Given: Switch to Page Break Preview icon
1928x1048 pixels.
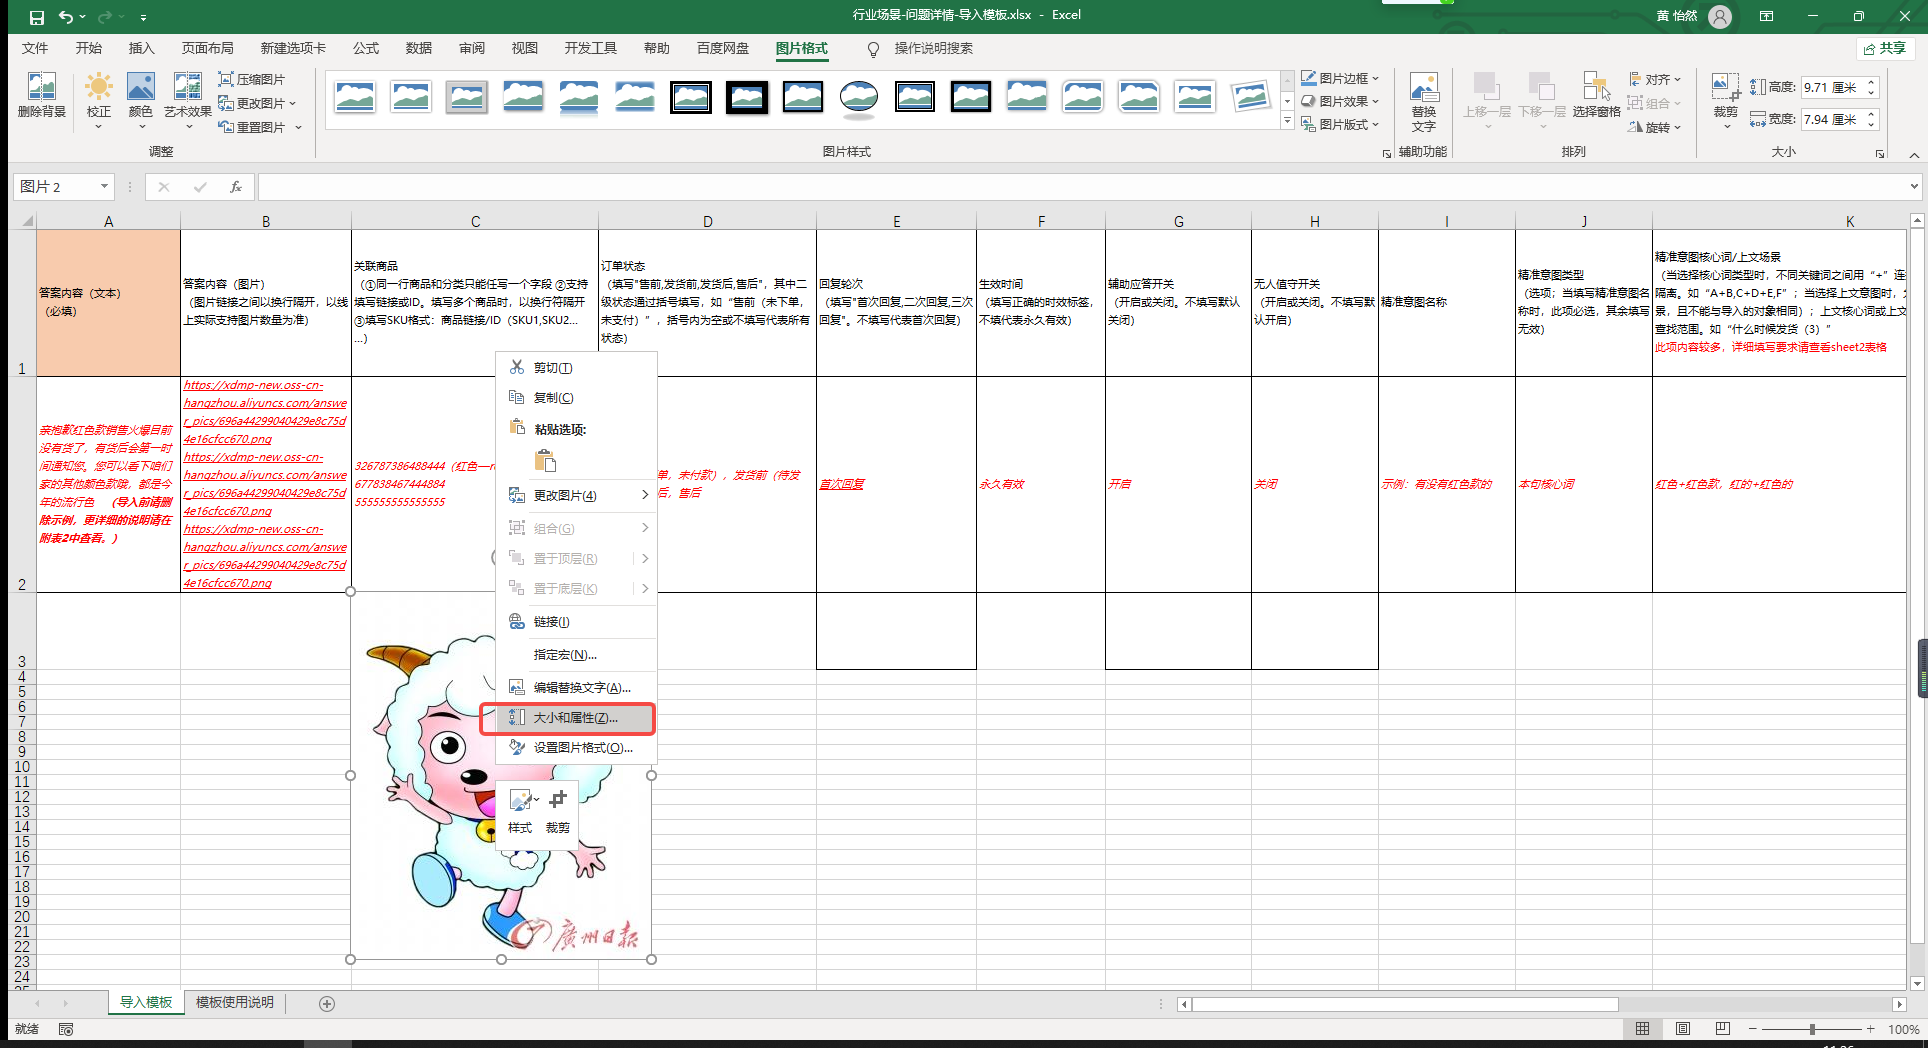Looking at the screenshot, I should (1722, 1029).
